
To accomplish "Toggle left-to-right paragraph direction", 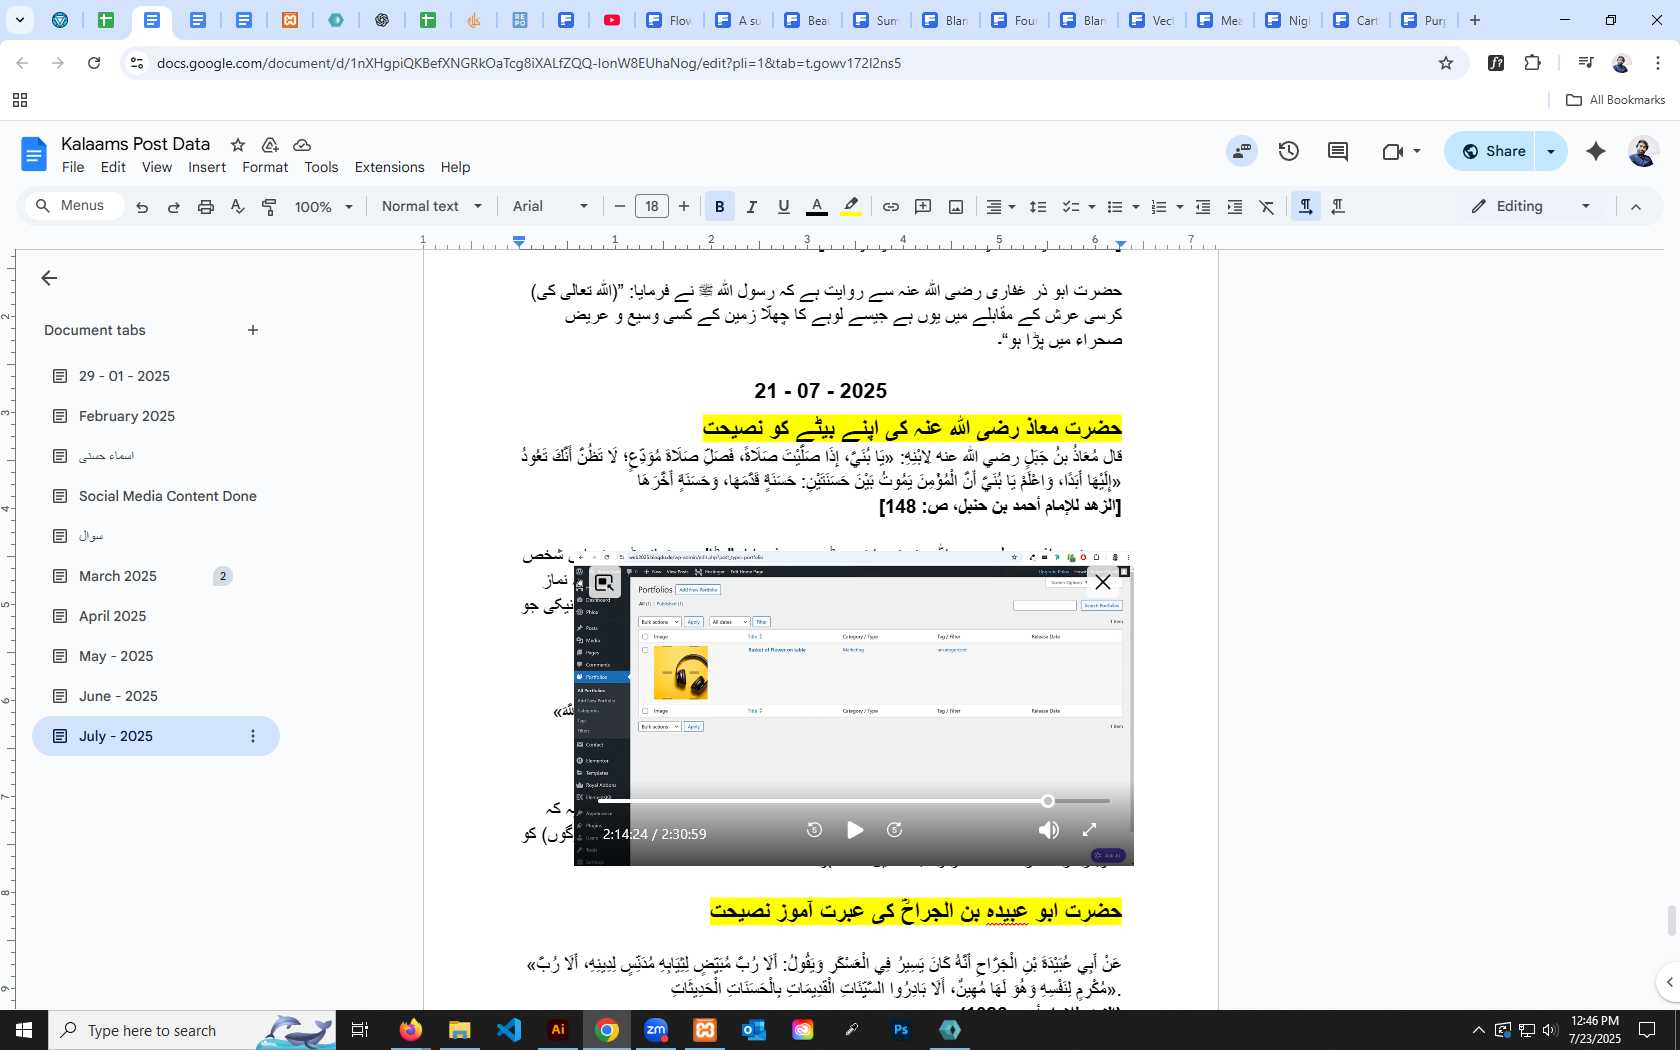I will point(1306,207).
